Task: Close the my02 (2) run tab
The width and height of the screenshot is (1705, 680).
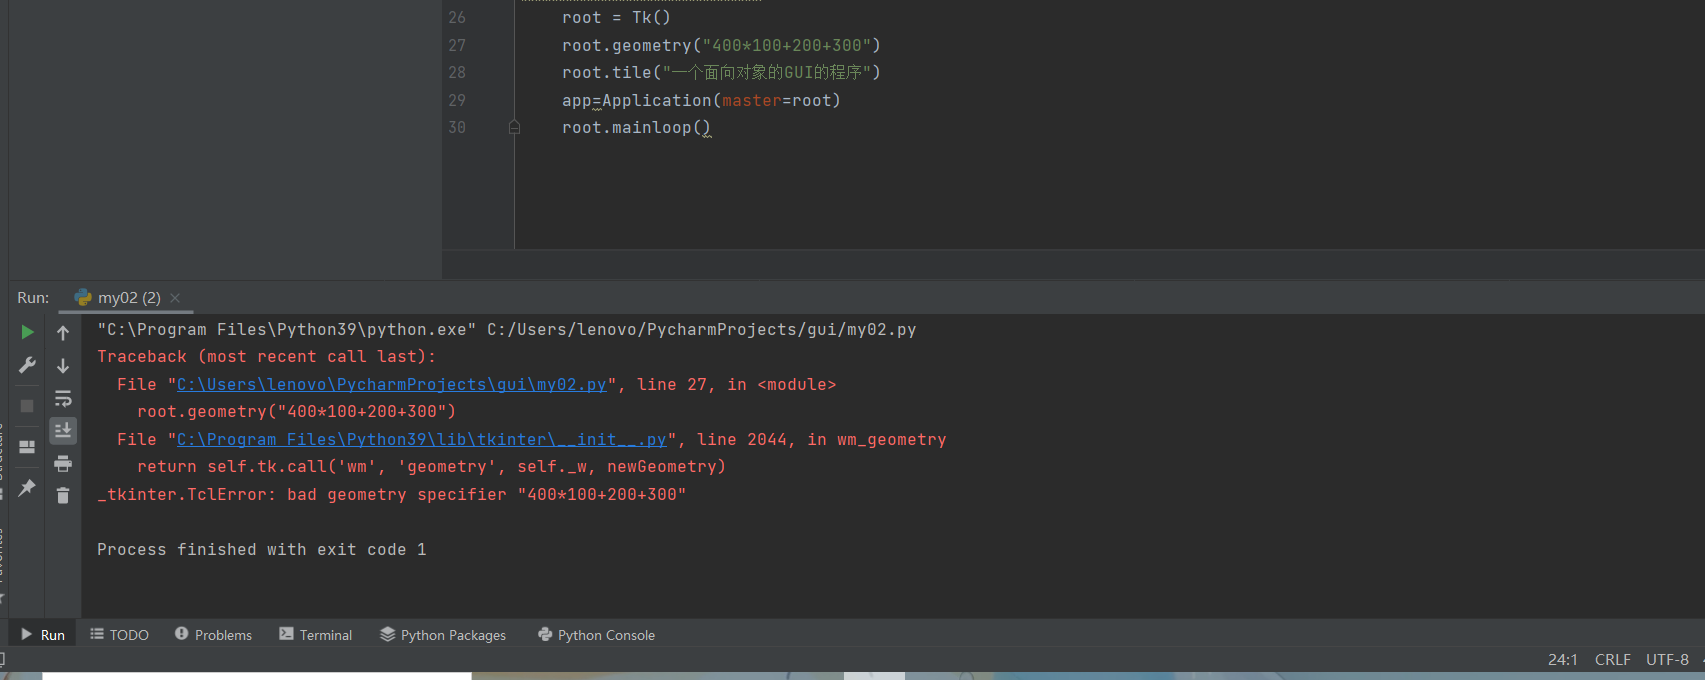Action: click(175, 298)
